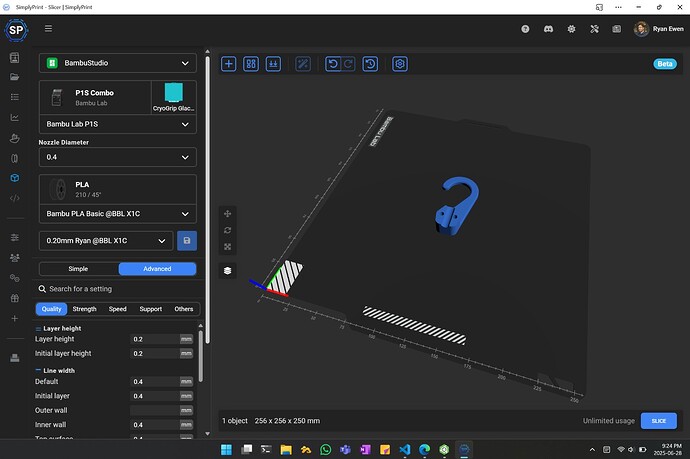Open the hamburger menu
The width and height of the screenshot is (690, 459).
(48, 29)
